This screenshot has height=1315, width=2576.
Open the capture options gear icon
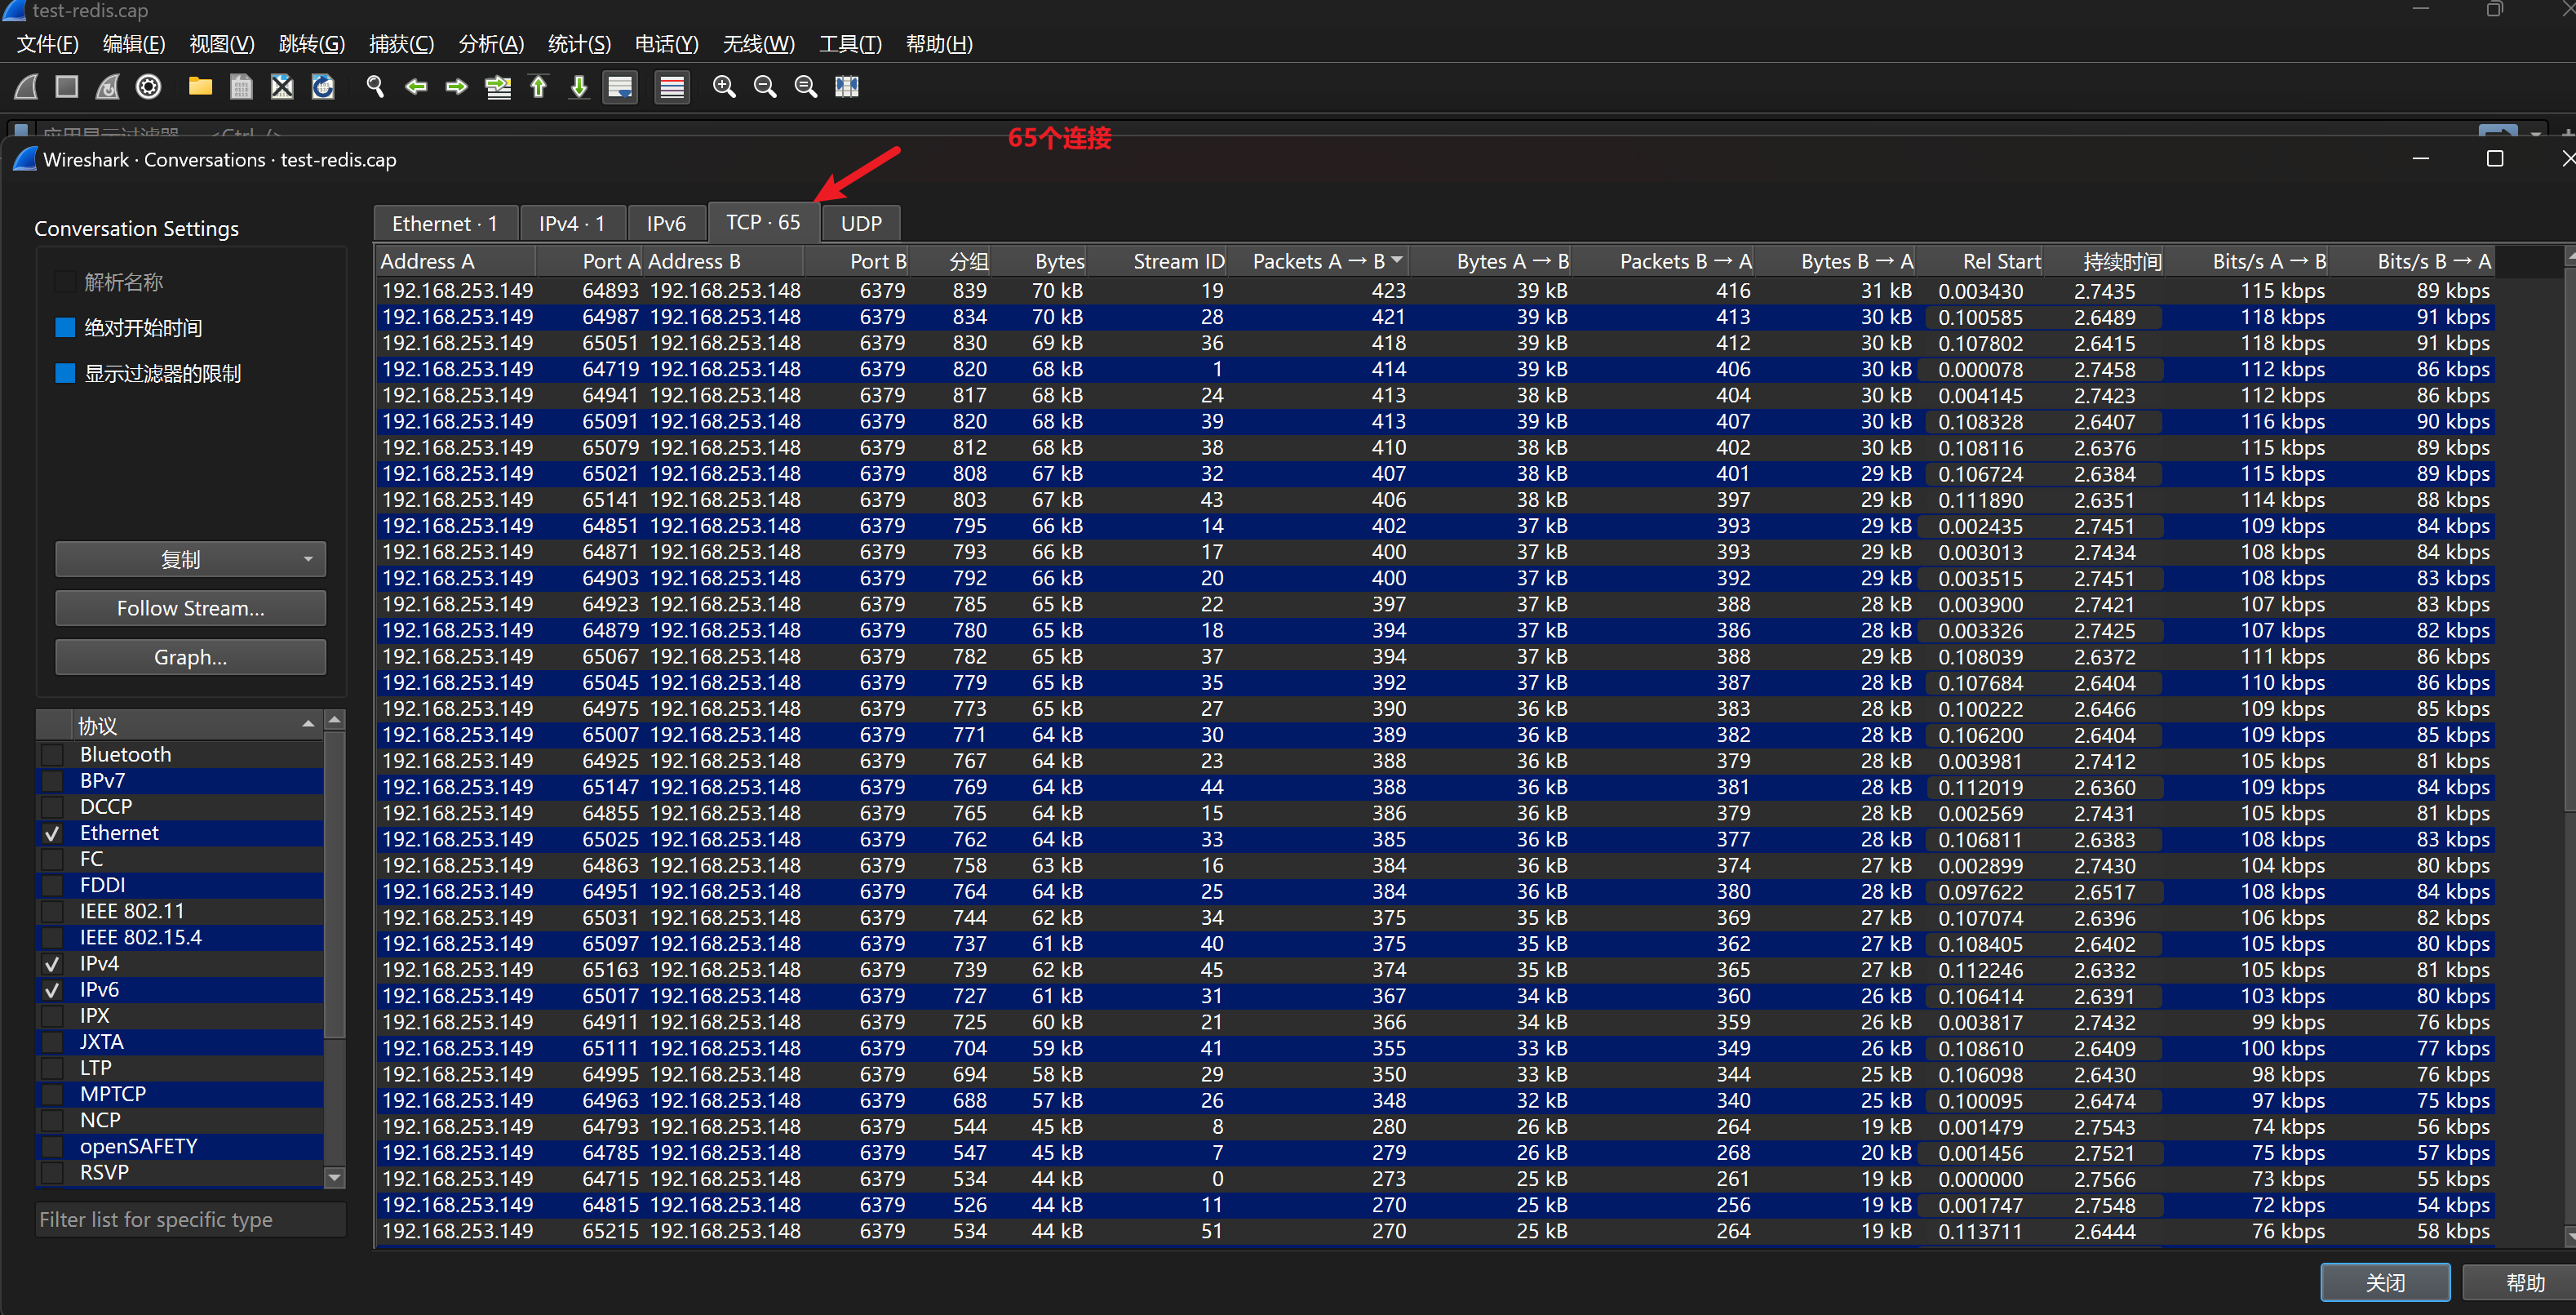click(149, 87)
